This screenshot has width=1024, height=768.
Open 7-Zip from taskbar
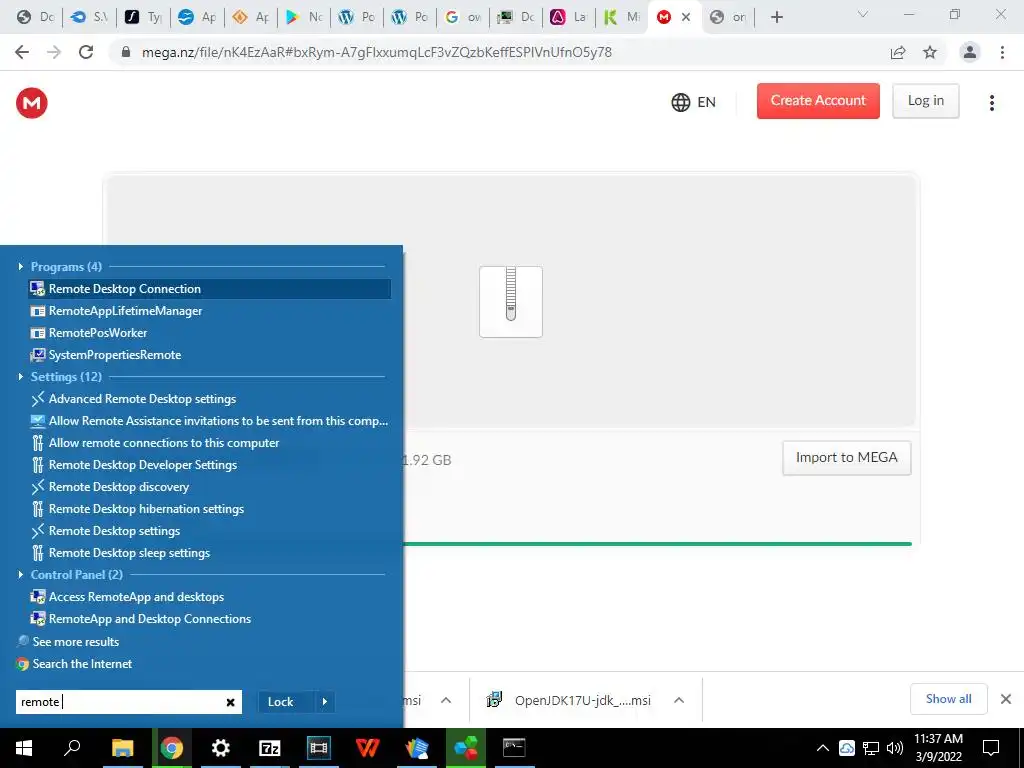[x=270, y=748]
